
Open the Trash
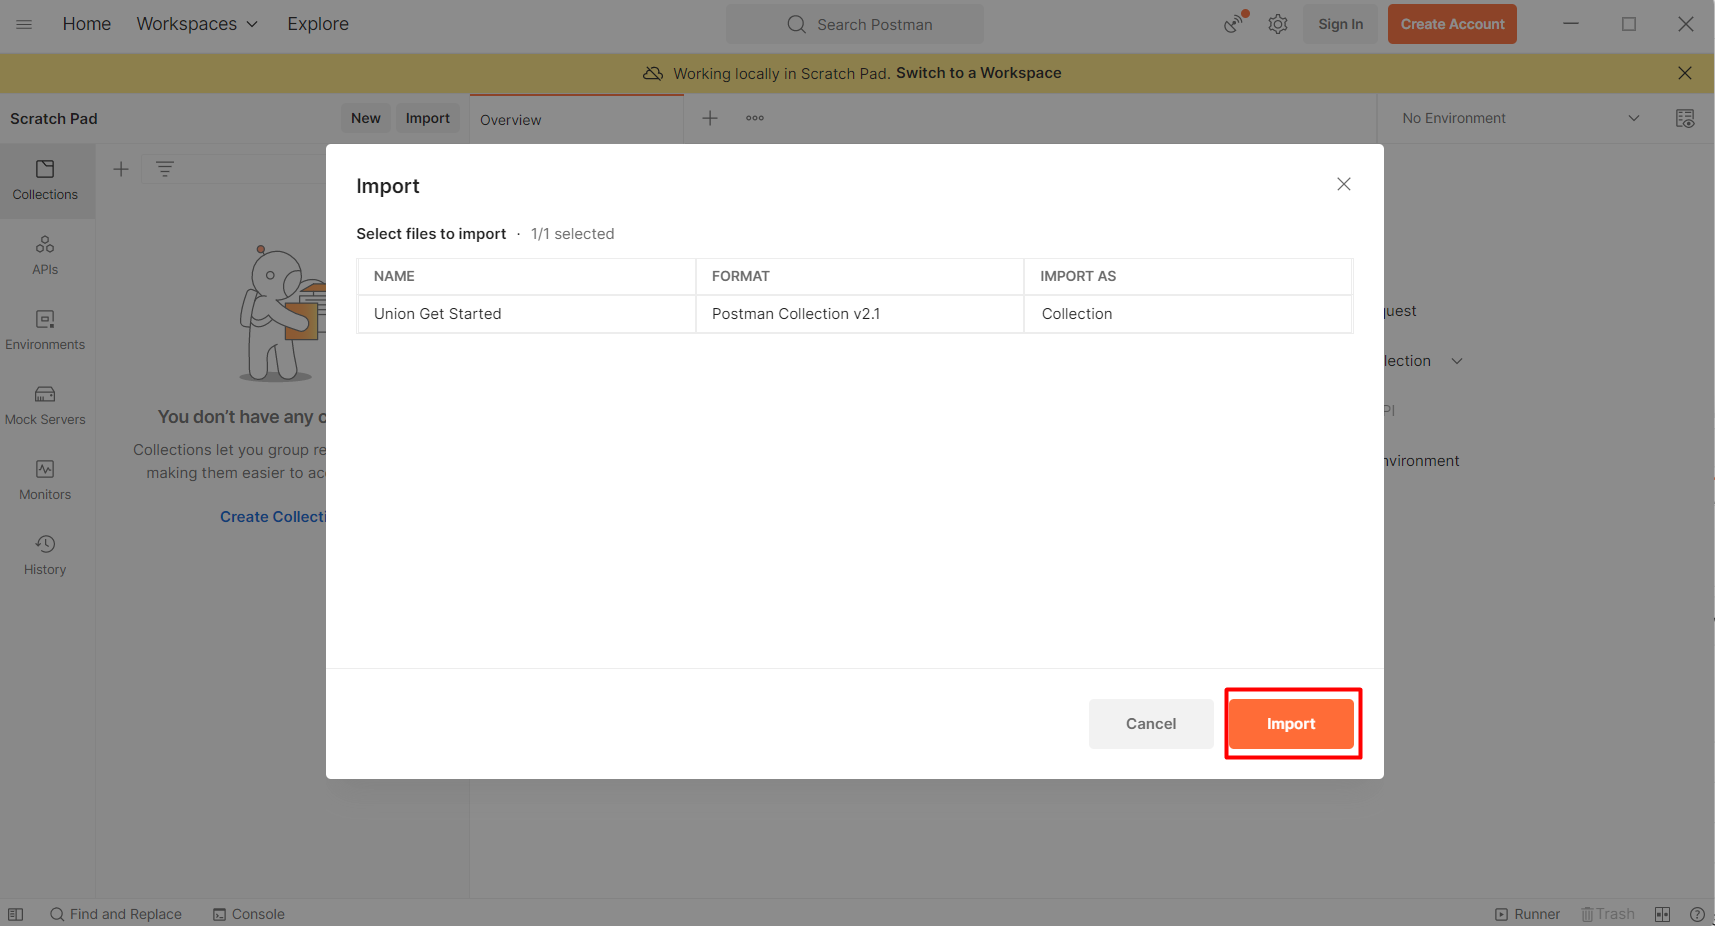coord(1608,914)
